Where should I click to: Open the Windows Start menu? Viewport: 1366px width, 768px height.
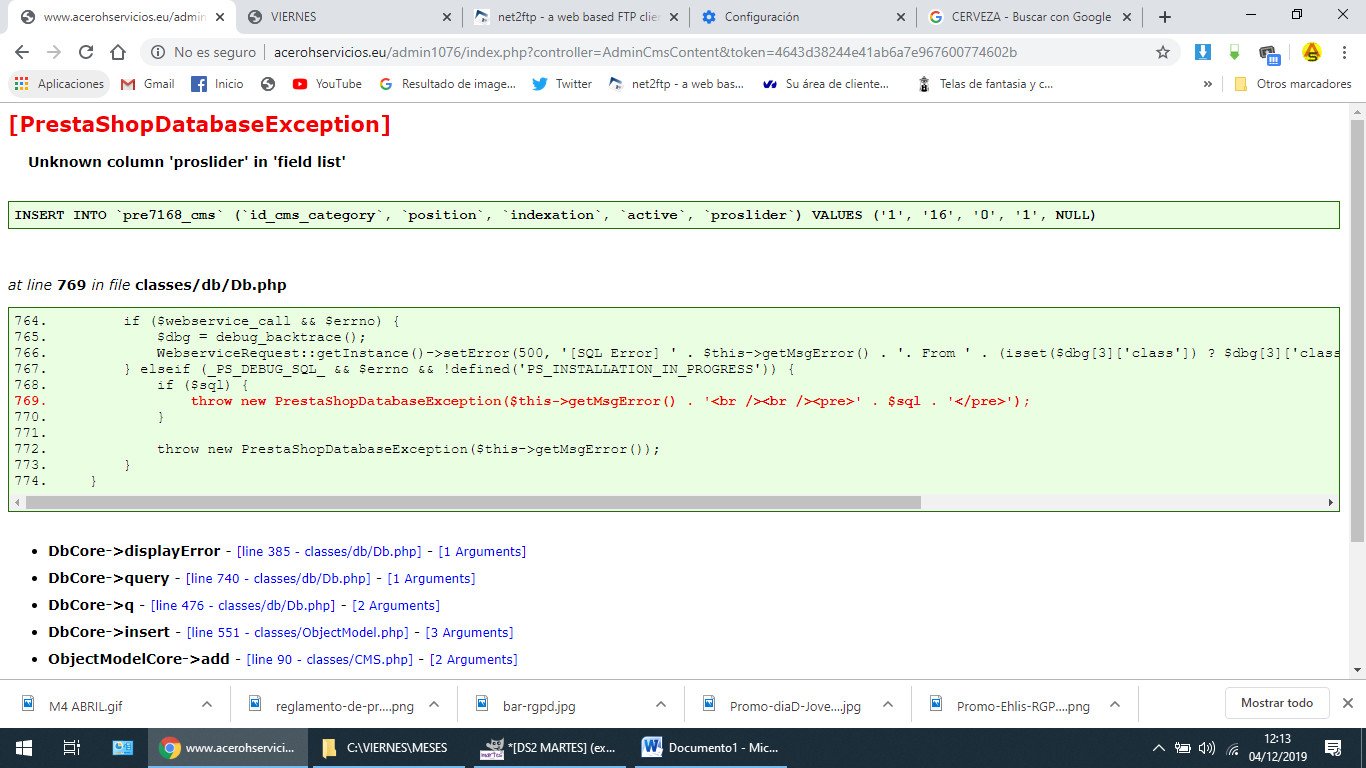tap(23, 747)
